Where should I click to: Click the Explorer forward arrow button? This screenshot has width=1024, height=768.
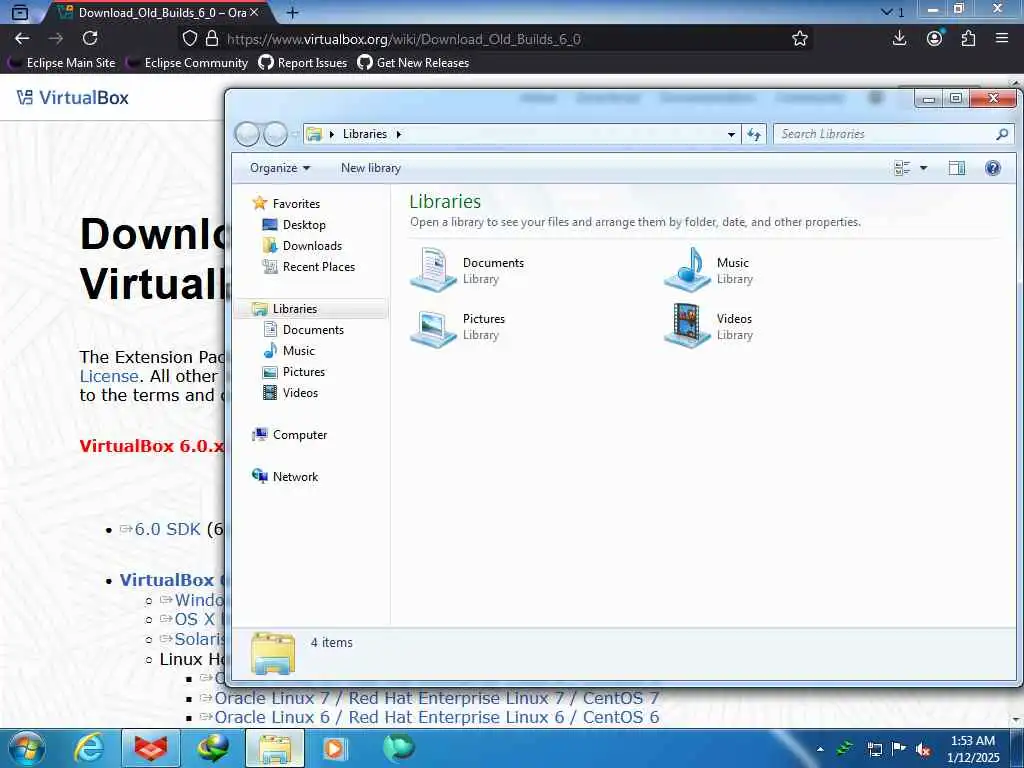[x=275, y=134]
